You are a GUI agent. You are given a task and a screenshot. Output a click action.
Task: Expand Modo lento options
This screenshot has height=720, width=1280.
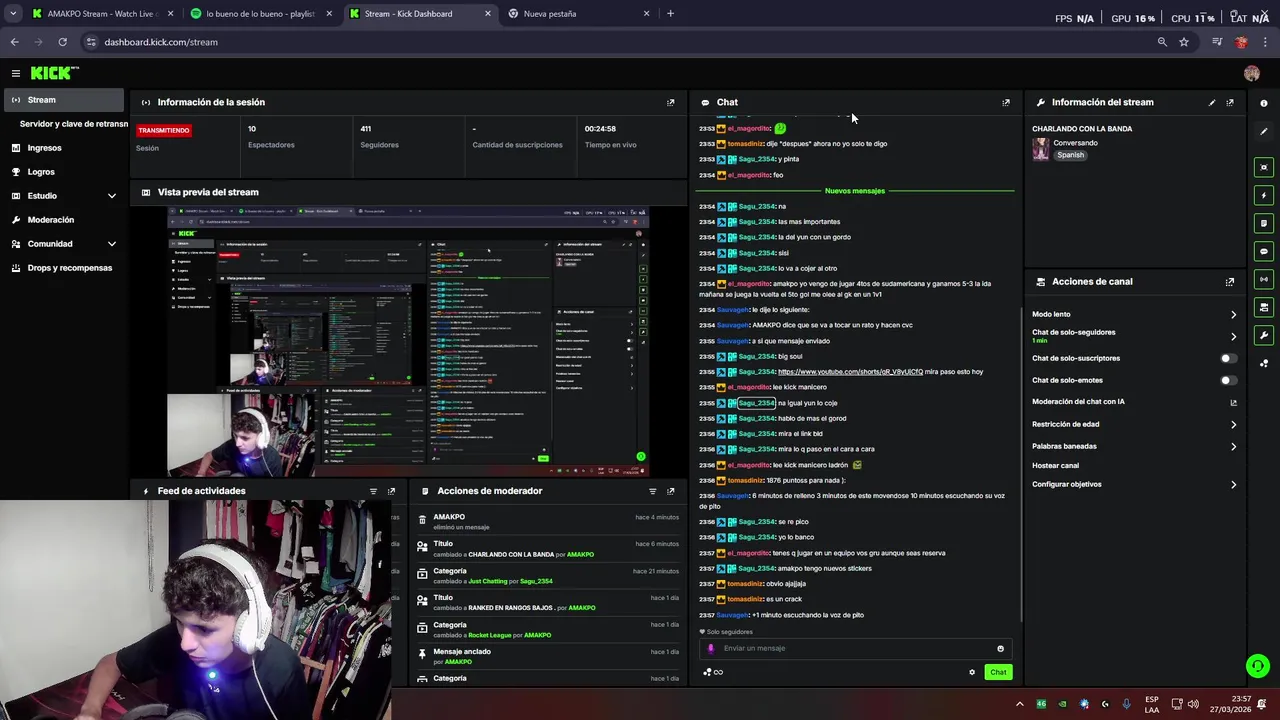tap(1233, 314)
